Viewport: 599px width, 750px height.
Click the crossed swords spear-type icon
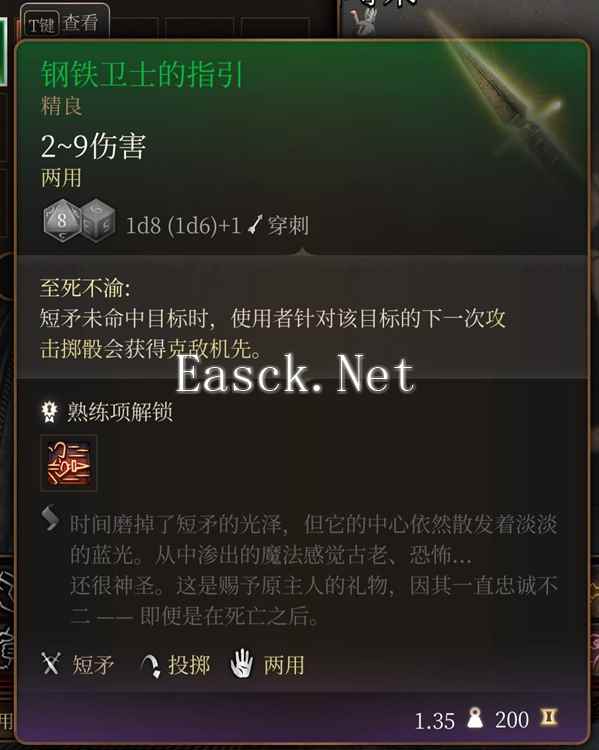[51, 664]
